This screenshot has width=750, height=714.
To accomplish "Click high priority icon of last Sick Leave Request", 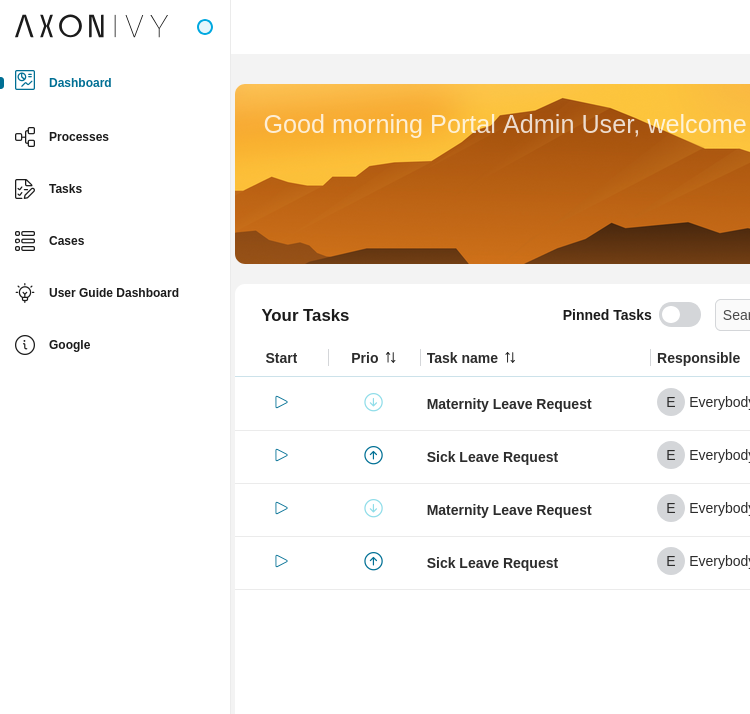I will pos(373,561).
